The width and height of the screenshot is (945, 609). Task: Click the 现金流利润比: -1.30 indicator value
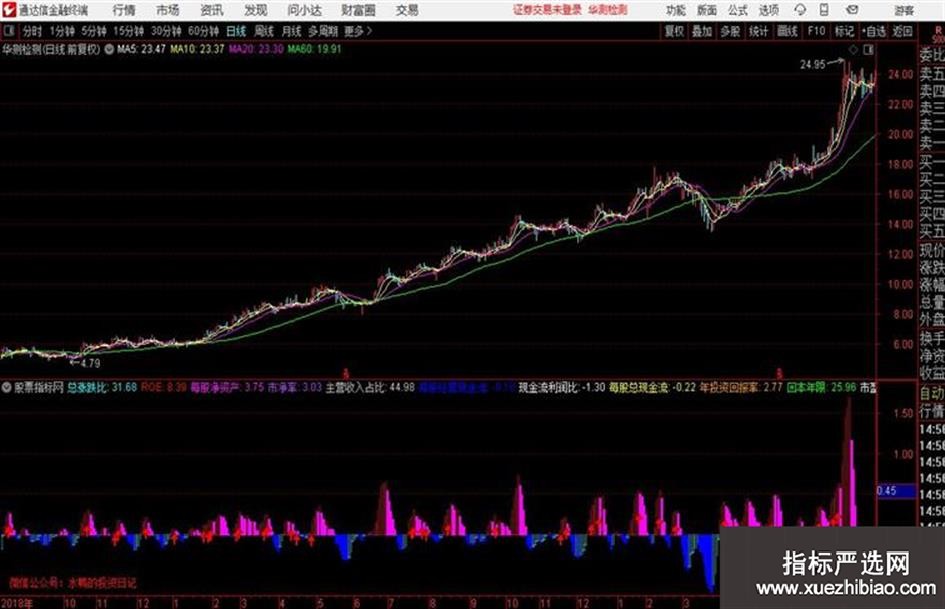click(x=562, y=387)
